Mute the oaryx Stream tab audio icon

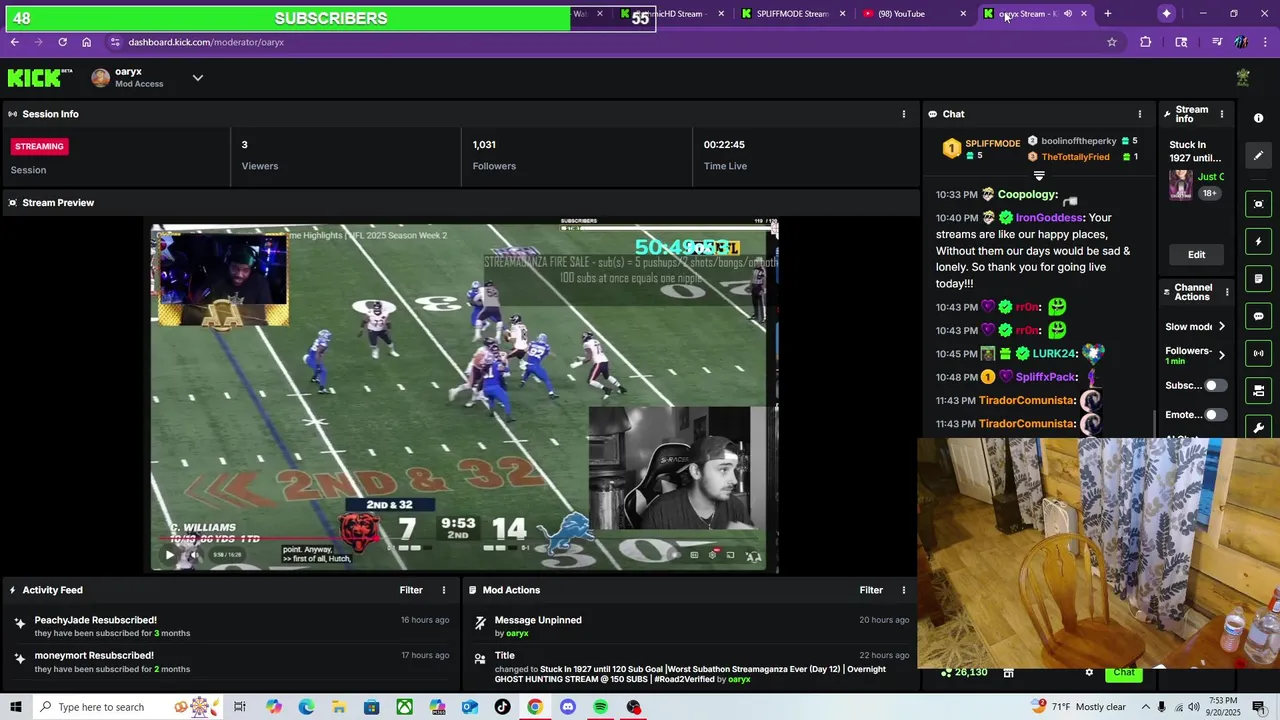[1067, 14]
